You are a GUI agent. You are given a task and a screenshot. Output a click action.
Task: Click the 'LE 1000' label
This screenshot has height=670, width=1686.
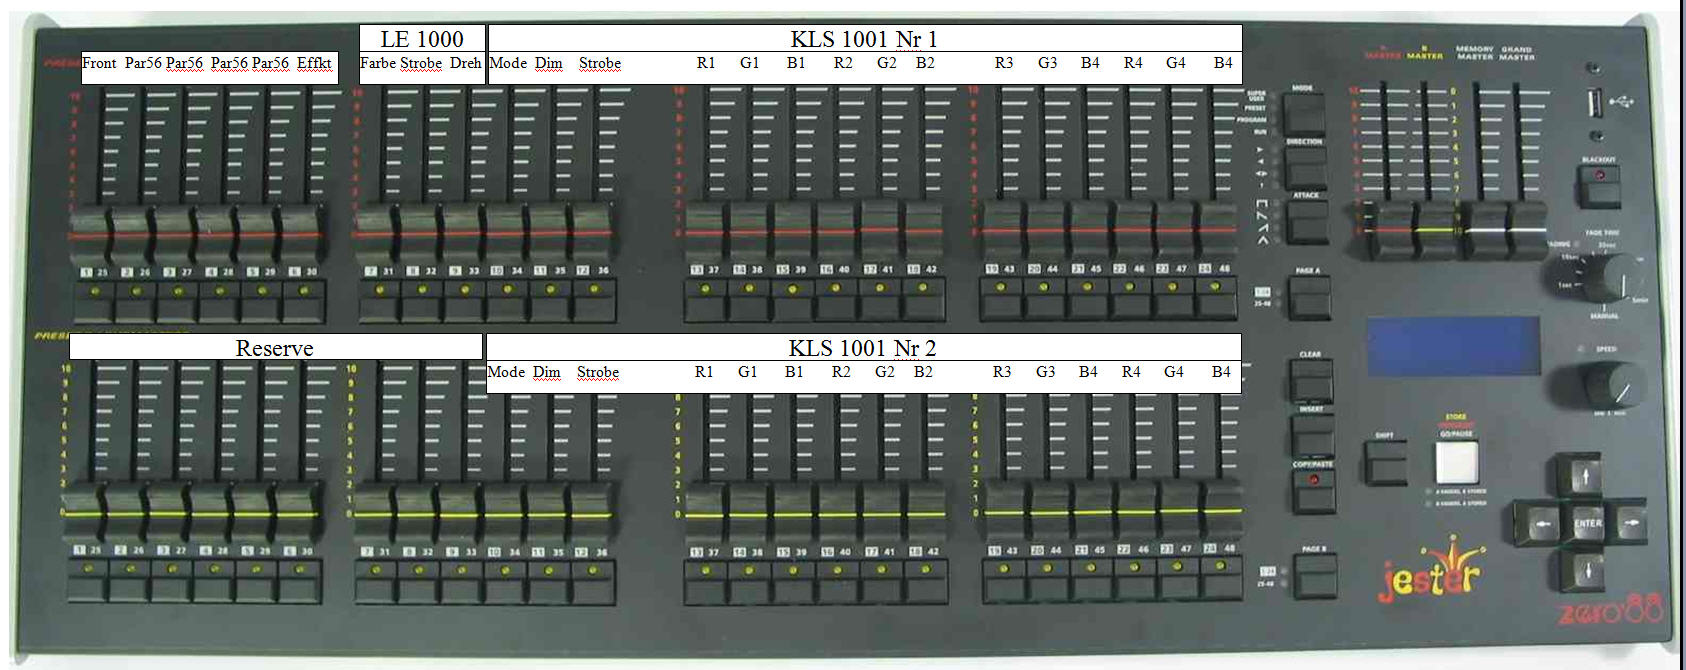coord(422,39)
